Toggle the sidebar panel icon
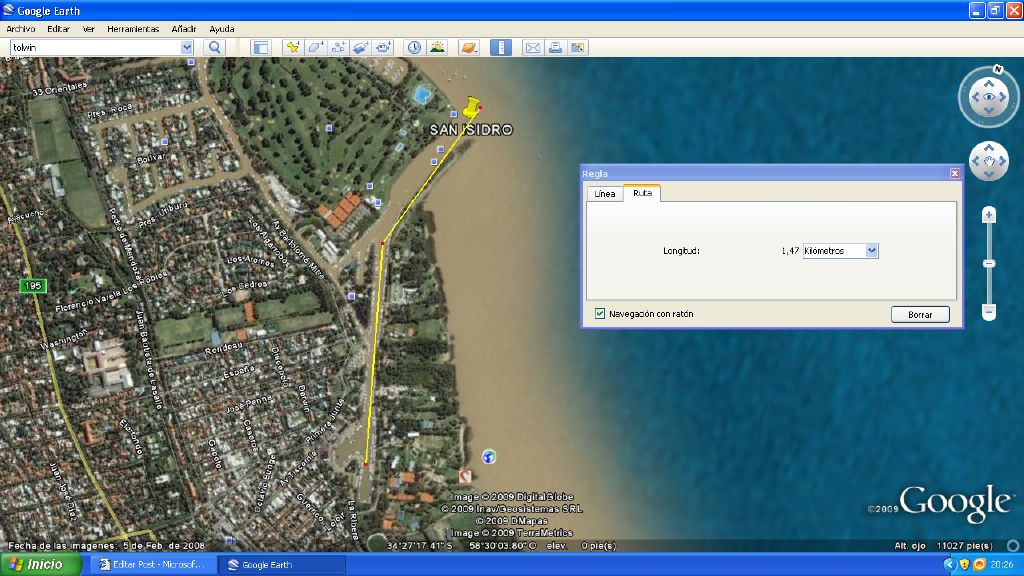 [261, 47]
